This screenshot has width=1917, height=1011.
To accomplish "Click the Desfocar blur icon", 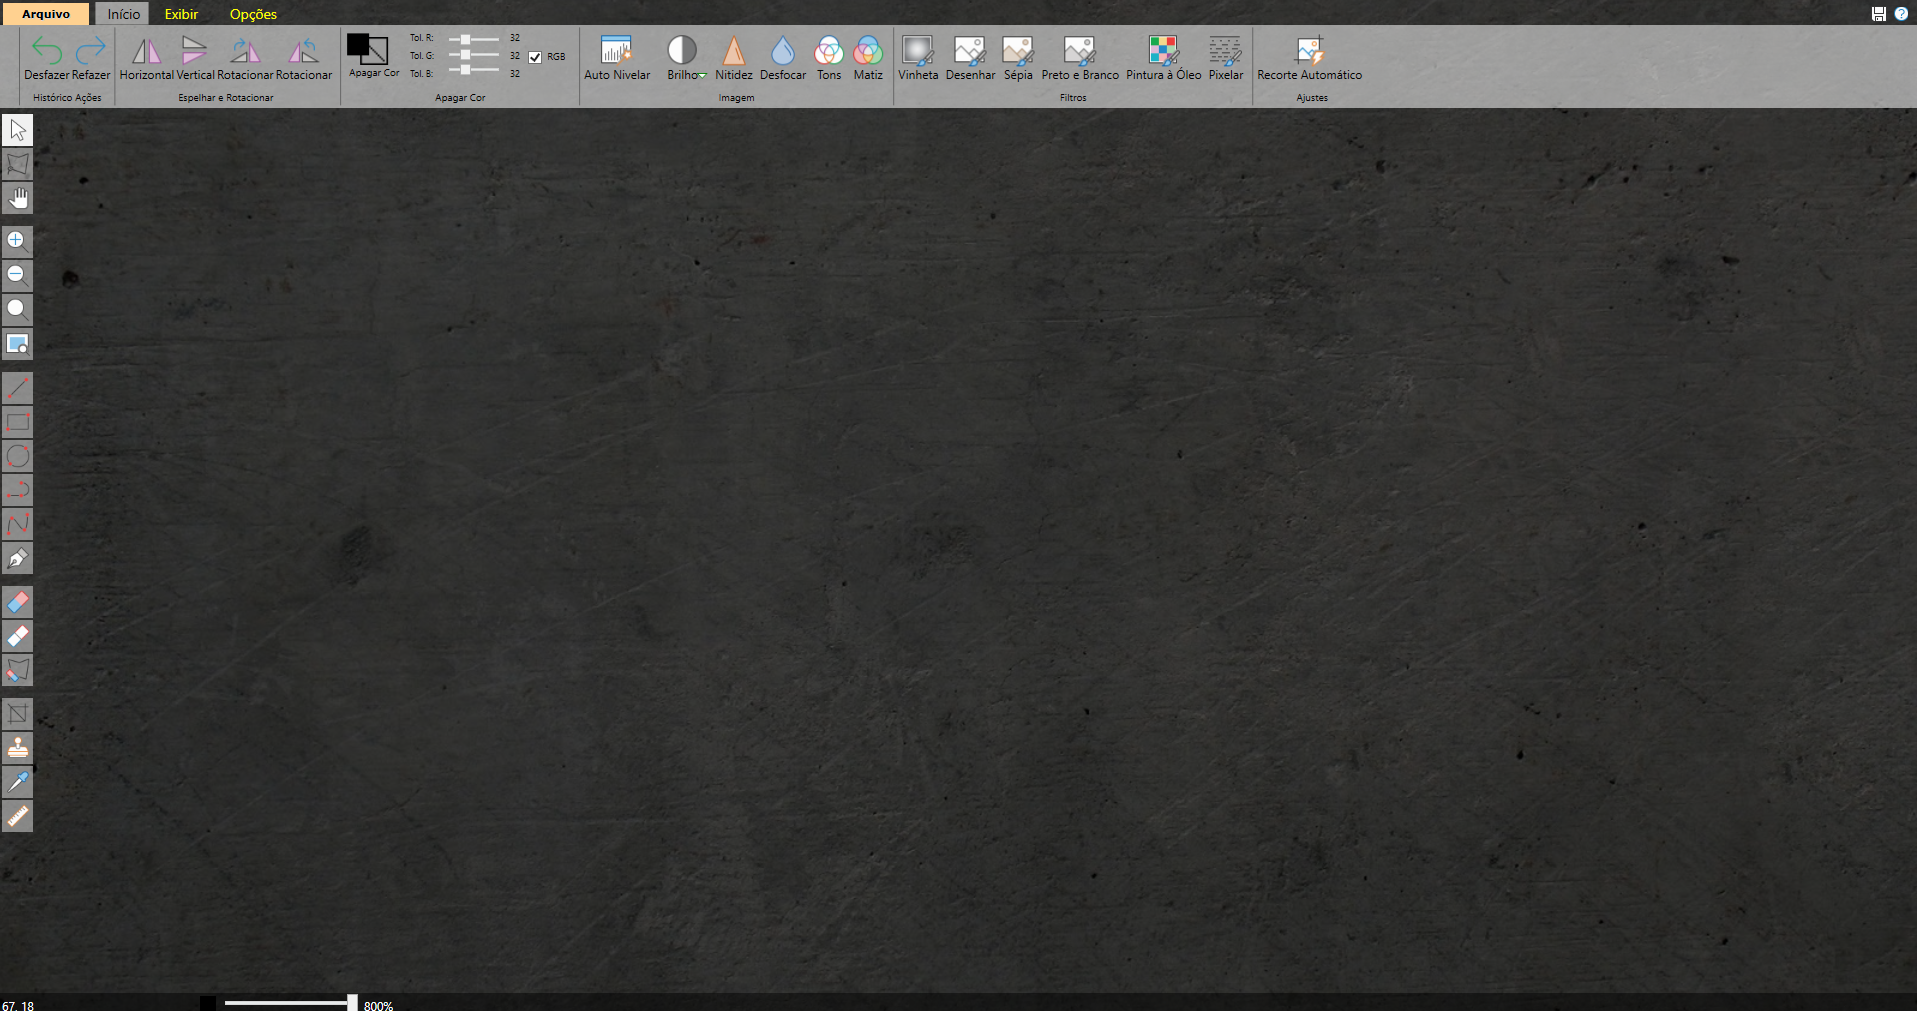I will pos(782,58).
